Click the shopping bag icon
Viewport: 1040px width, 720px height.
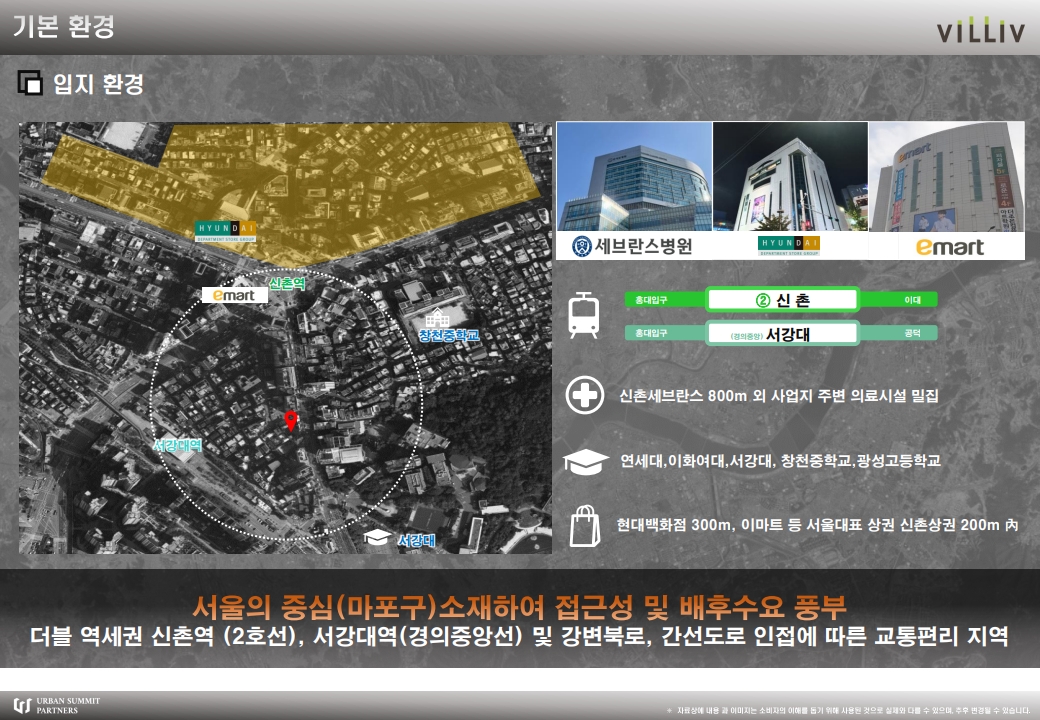point(585,526)
